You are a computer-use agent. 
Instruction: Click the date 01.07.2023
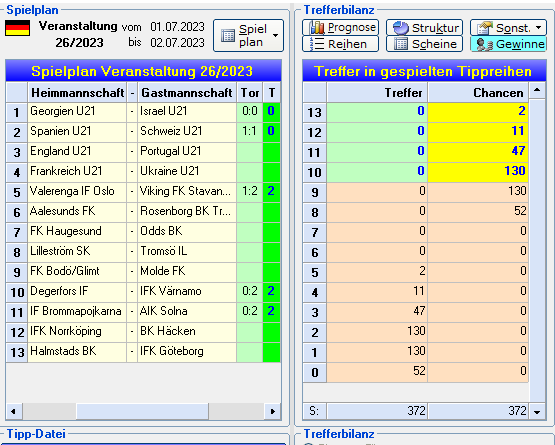[x=177, y=27]
